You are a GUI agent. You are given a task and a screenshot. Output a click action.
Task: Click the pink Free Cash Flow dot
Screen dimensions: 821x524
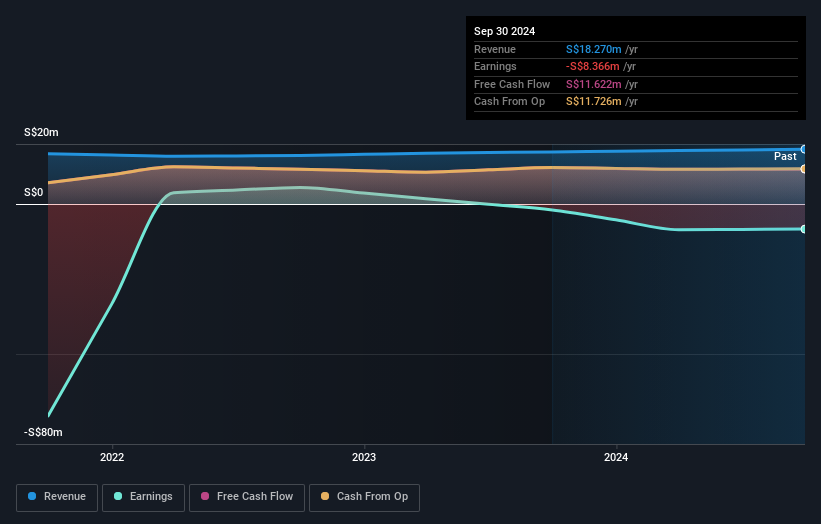tap(205, 496)
